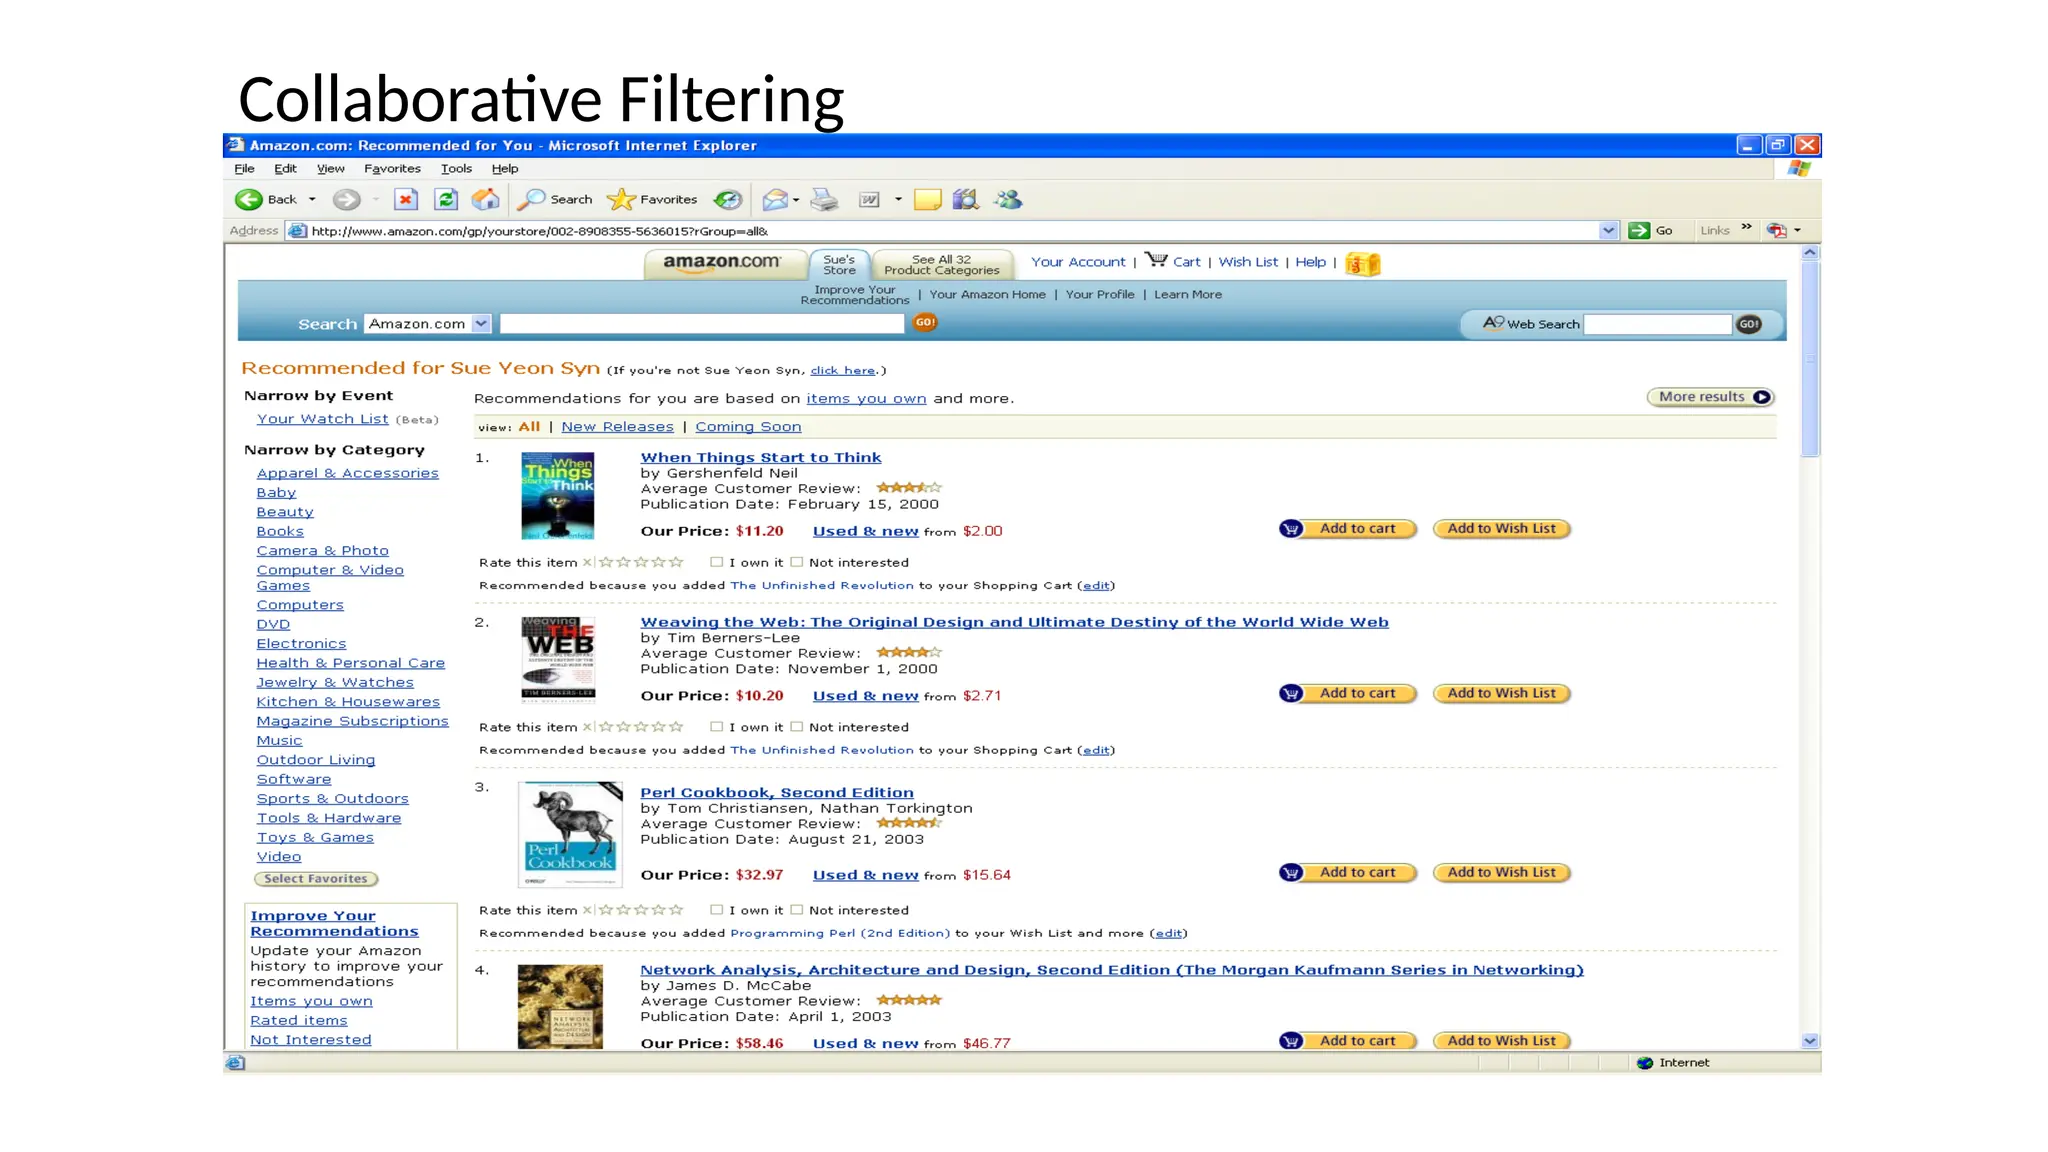Click the Messenger people icon
The height and width of the screenshot is (1152, 2048).
(1008, 200)
